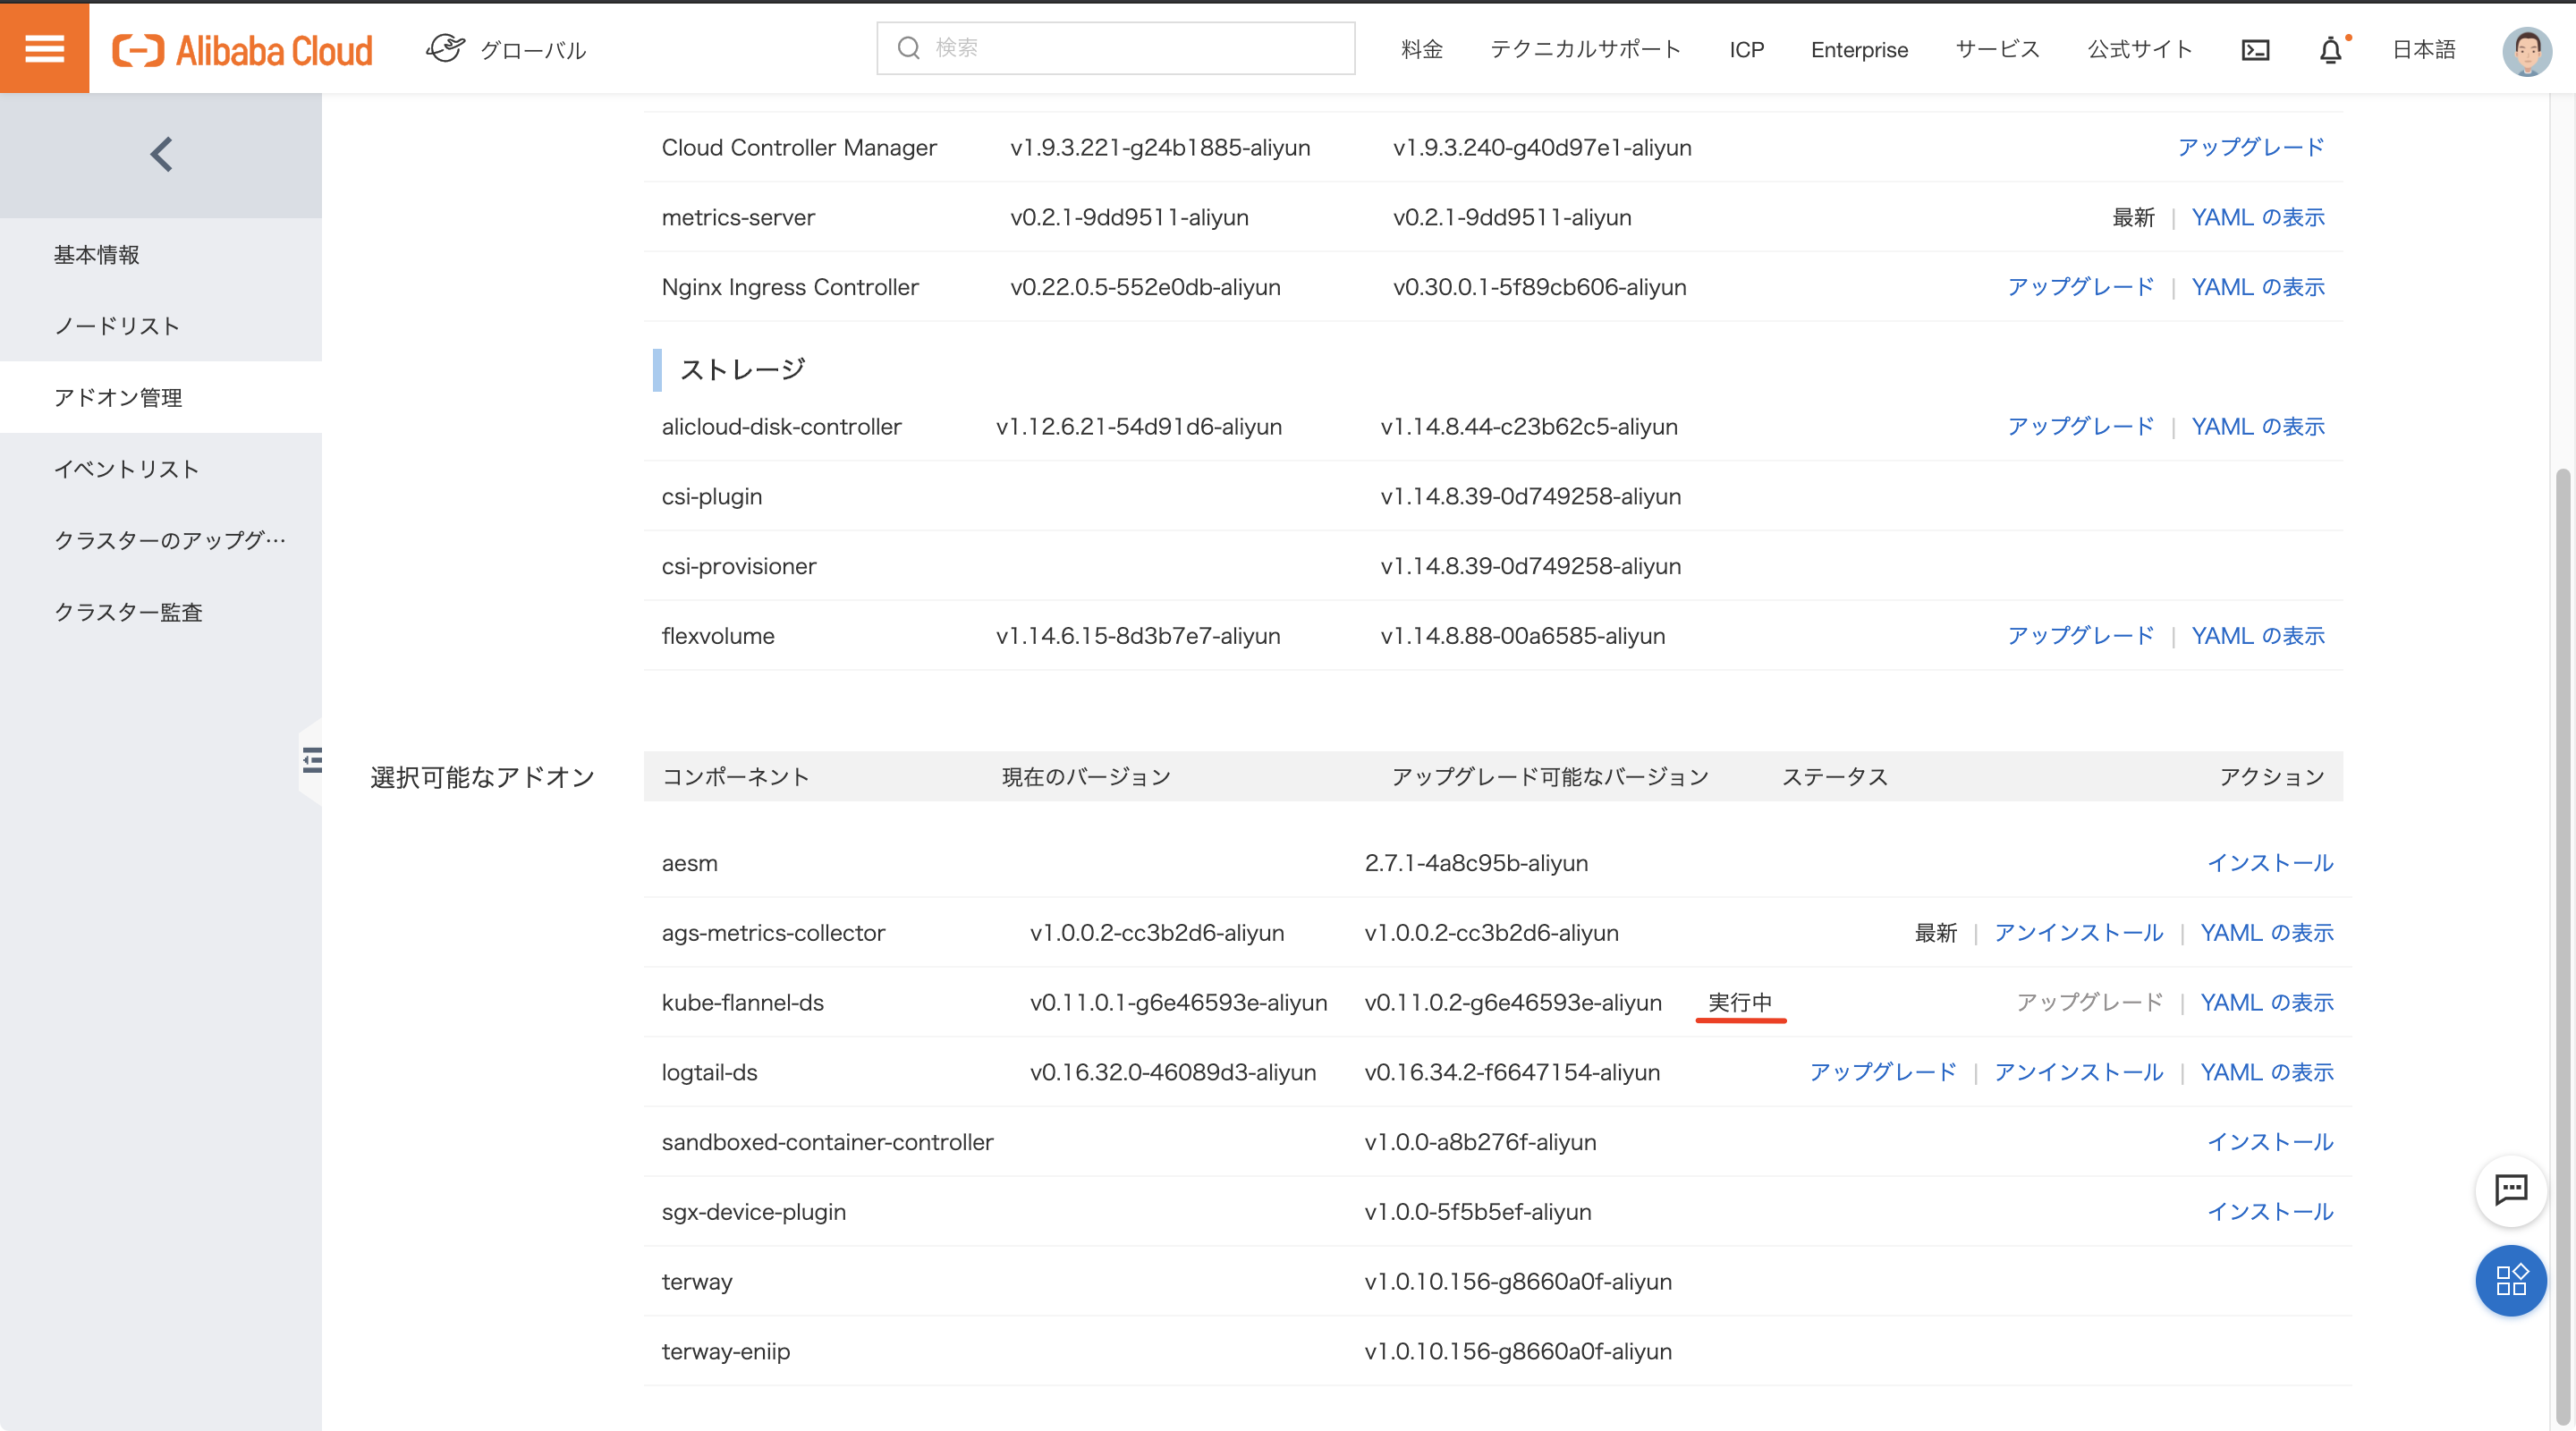Open the blue quick-access grid button
Viewport: 2576px width, 1431px height.
pyautogui.click(x=2510, y=1280)
